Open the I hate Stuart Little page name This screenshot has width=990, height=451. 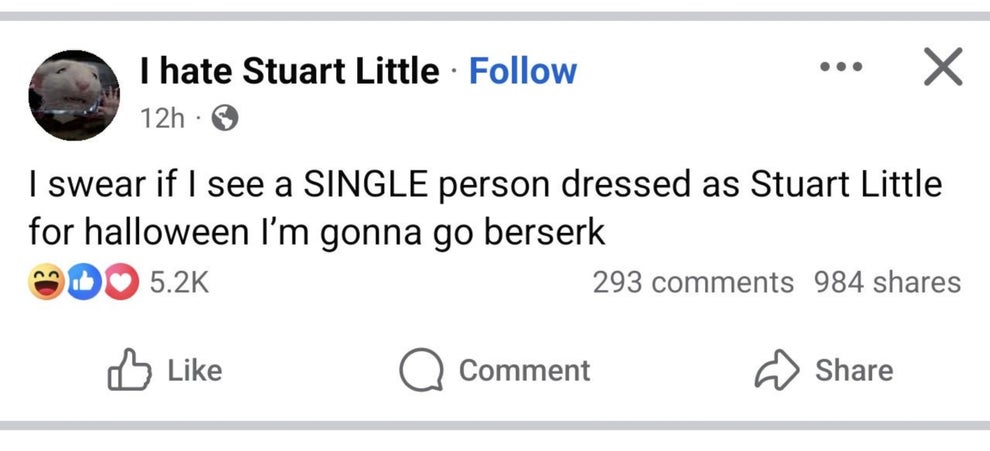click(290, 71)
